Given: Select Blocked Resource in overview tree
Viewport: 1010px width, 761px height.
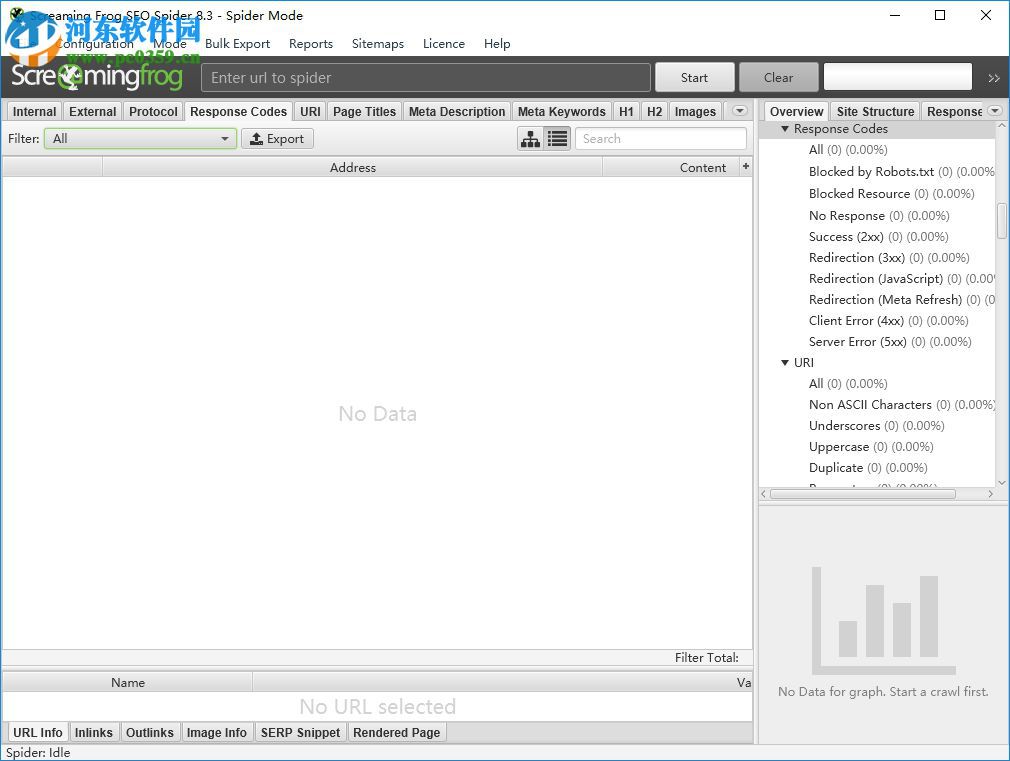Looking at the screenshot, I should pyautogui.click(x=891, y=193).
